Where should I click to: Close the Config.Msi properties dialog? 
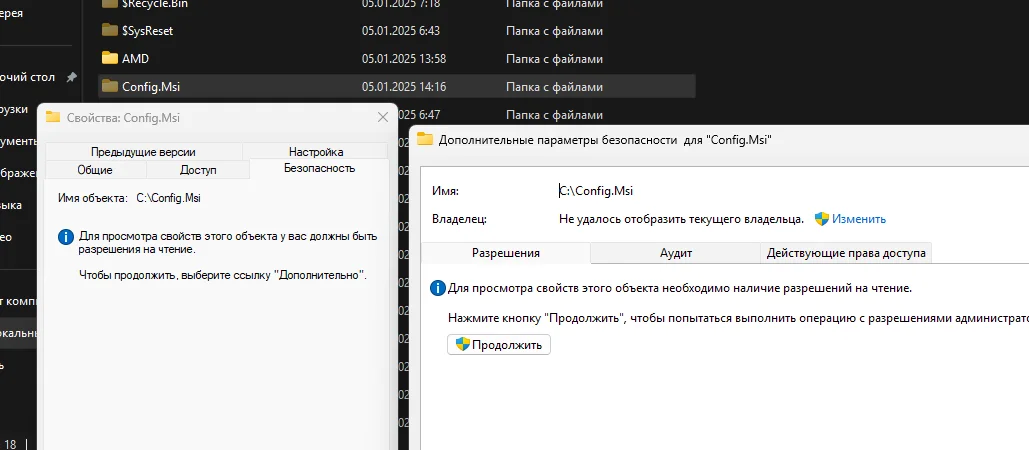coord(383,117)
